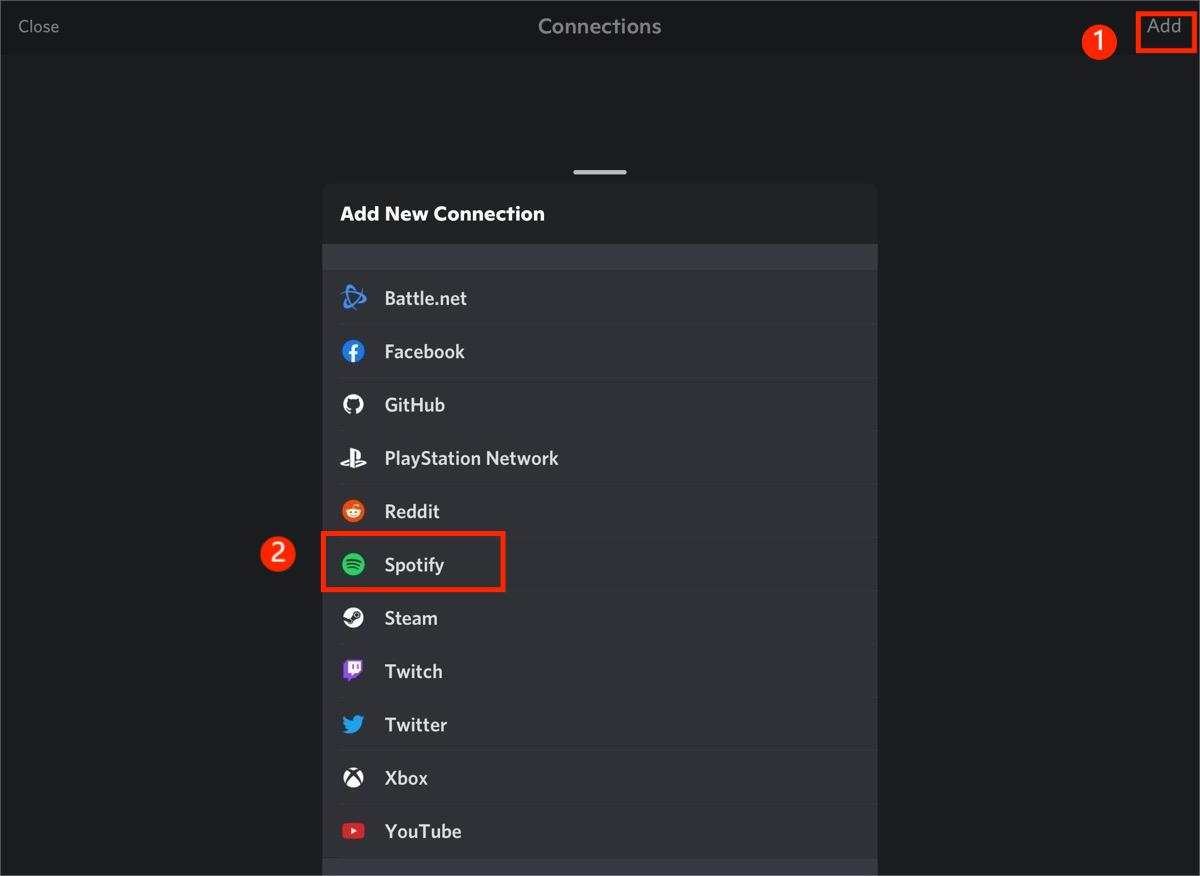Click the Twitter bird icon

point(353,724)
